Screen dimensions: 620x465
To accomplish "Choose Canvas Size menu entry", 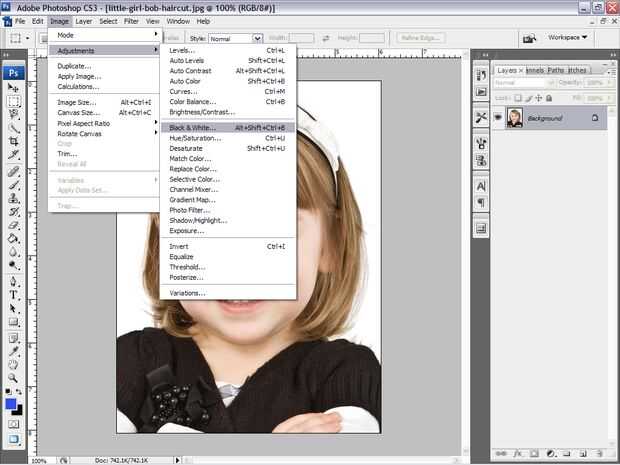I will (104, 113).
